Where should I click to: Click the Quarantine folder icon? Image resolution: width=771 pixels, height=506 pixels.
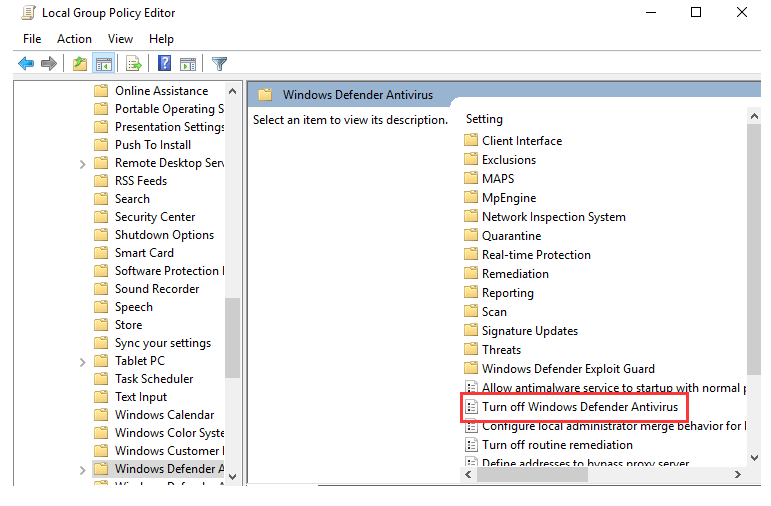471,235
